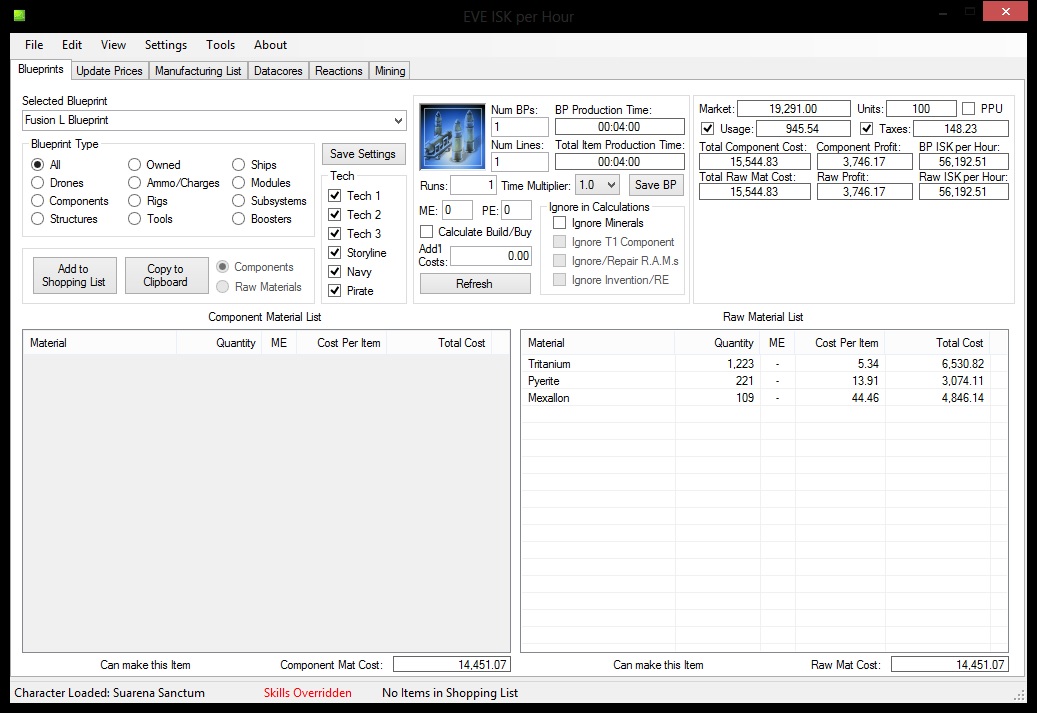1037x713 pixels.
Task: Select the Boosters blueprint type
Action: 238,219
